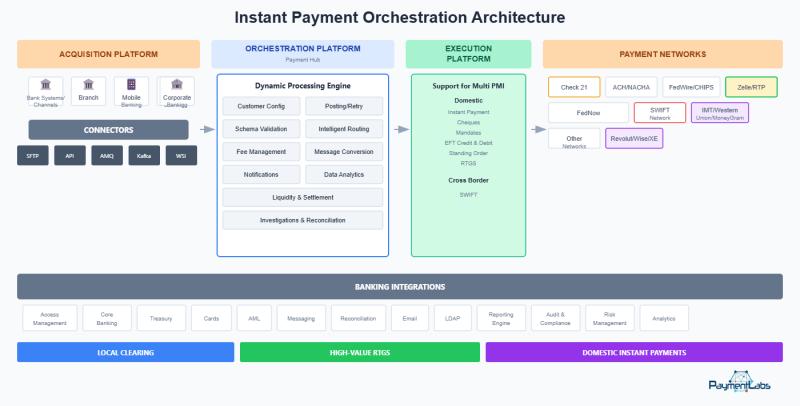
Task: Select the Audit & Compliance integration
Action: coord(555,318)
